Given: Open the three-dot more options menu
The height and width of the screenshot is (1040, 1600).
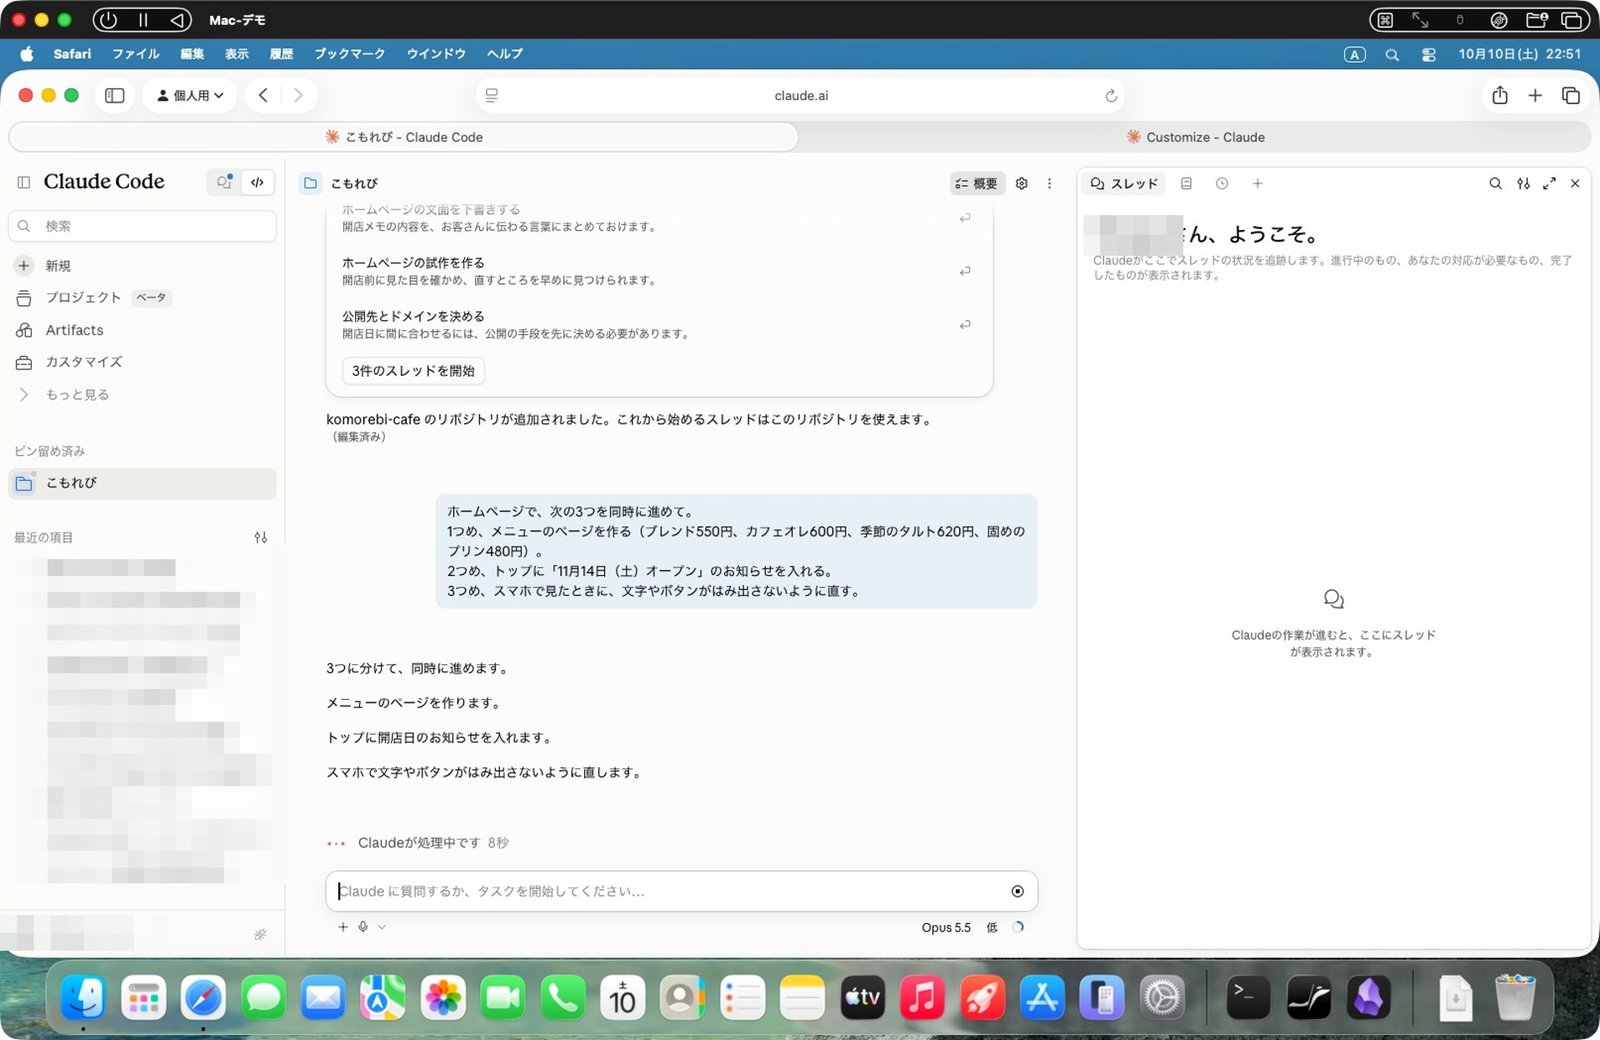Looking at the screenshot, I should pyautogui.click(x=1049, y=183).
